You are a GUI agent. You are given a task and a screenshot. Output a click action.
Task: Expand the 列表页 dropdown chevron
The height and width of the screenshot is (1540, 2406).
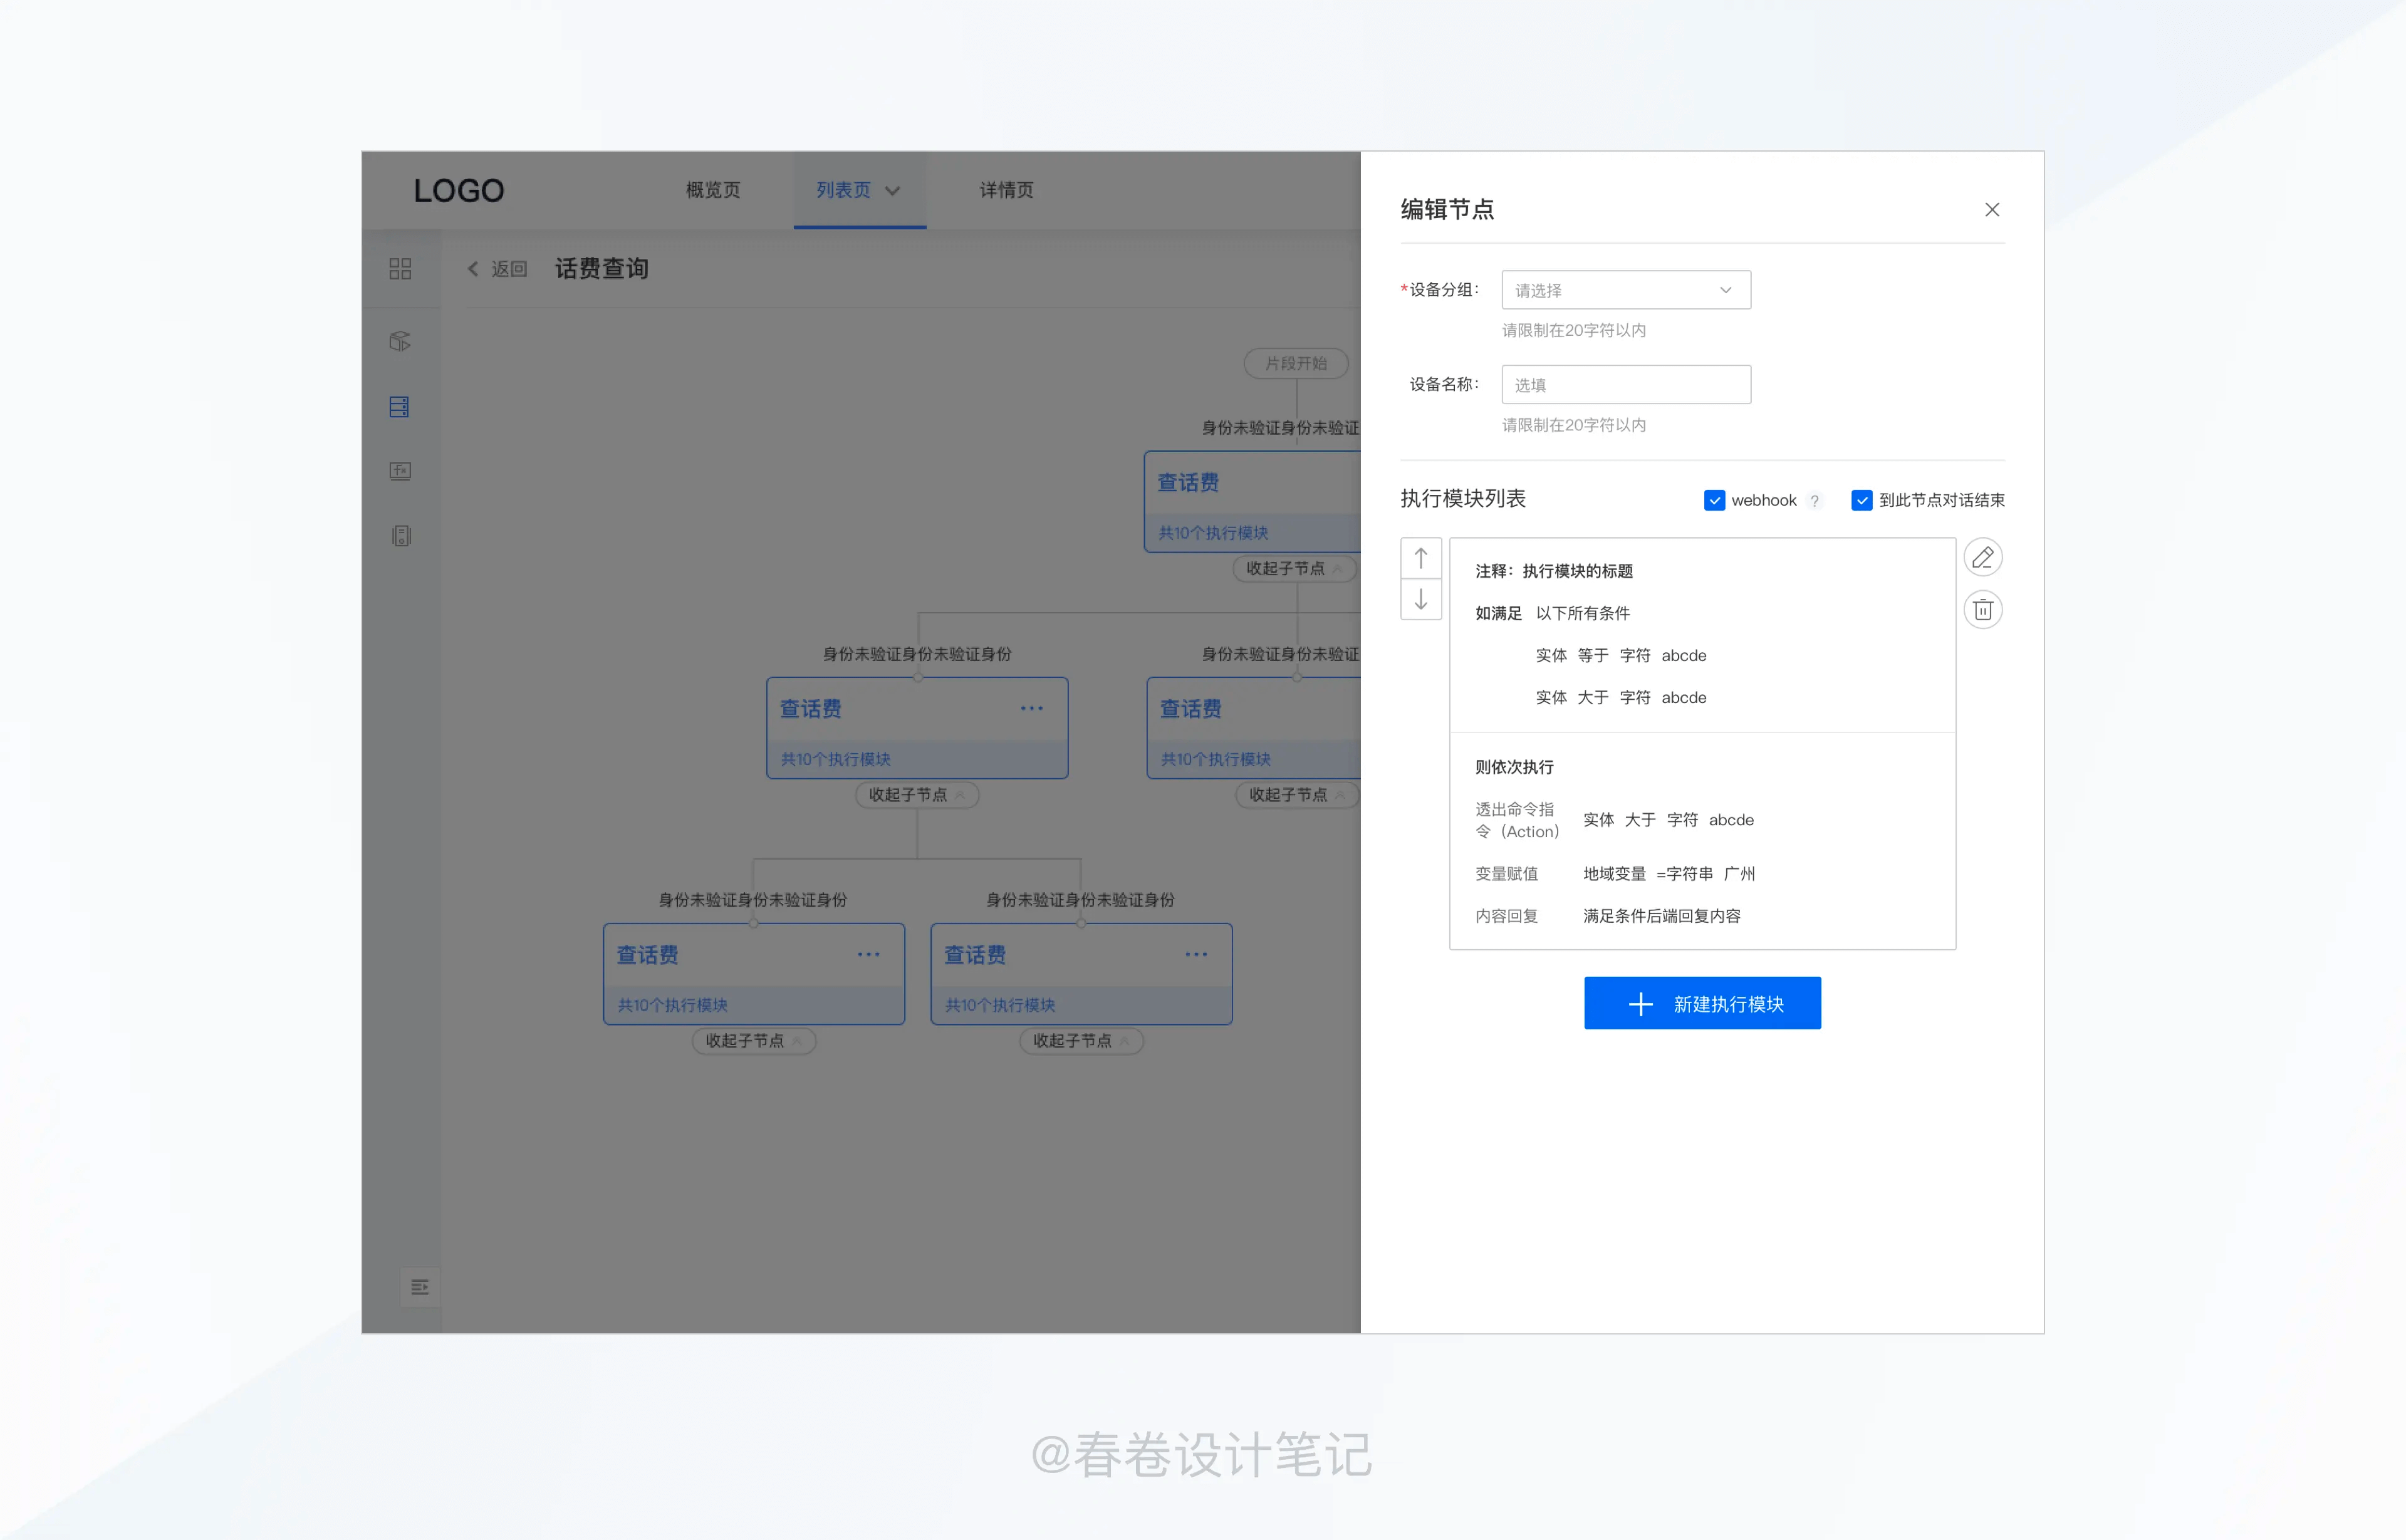pos(892,191)
